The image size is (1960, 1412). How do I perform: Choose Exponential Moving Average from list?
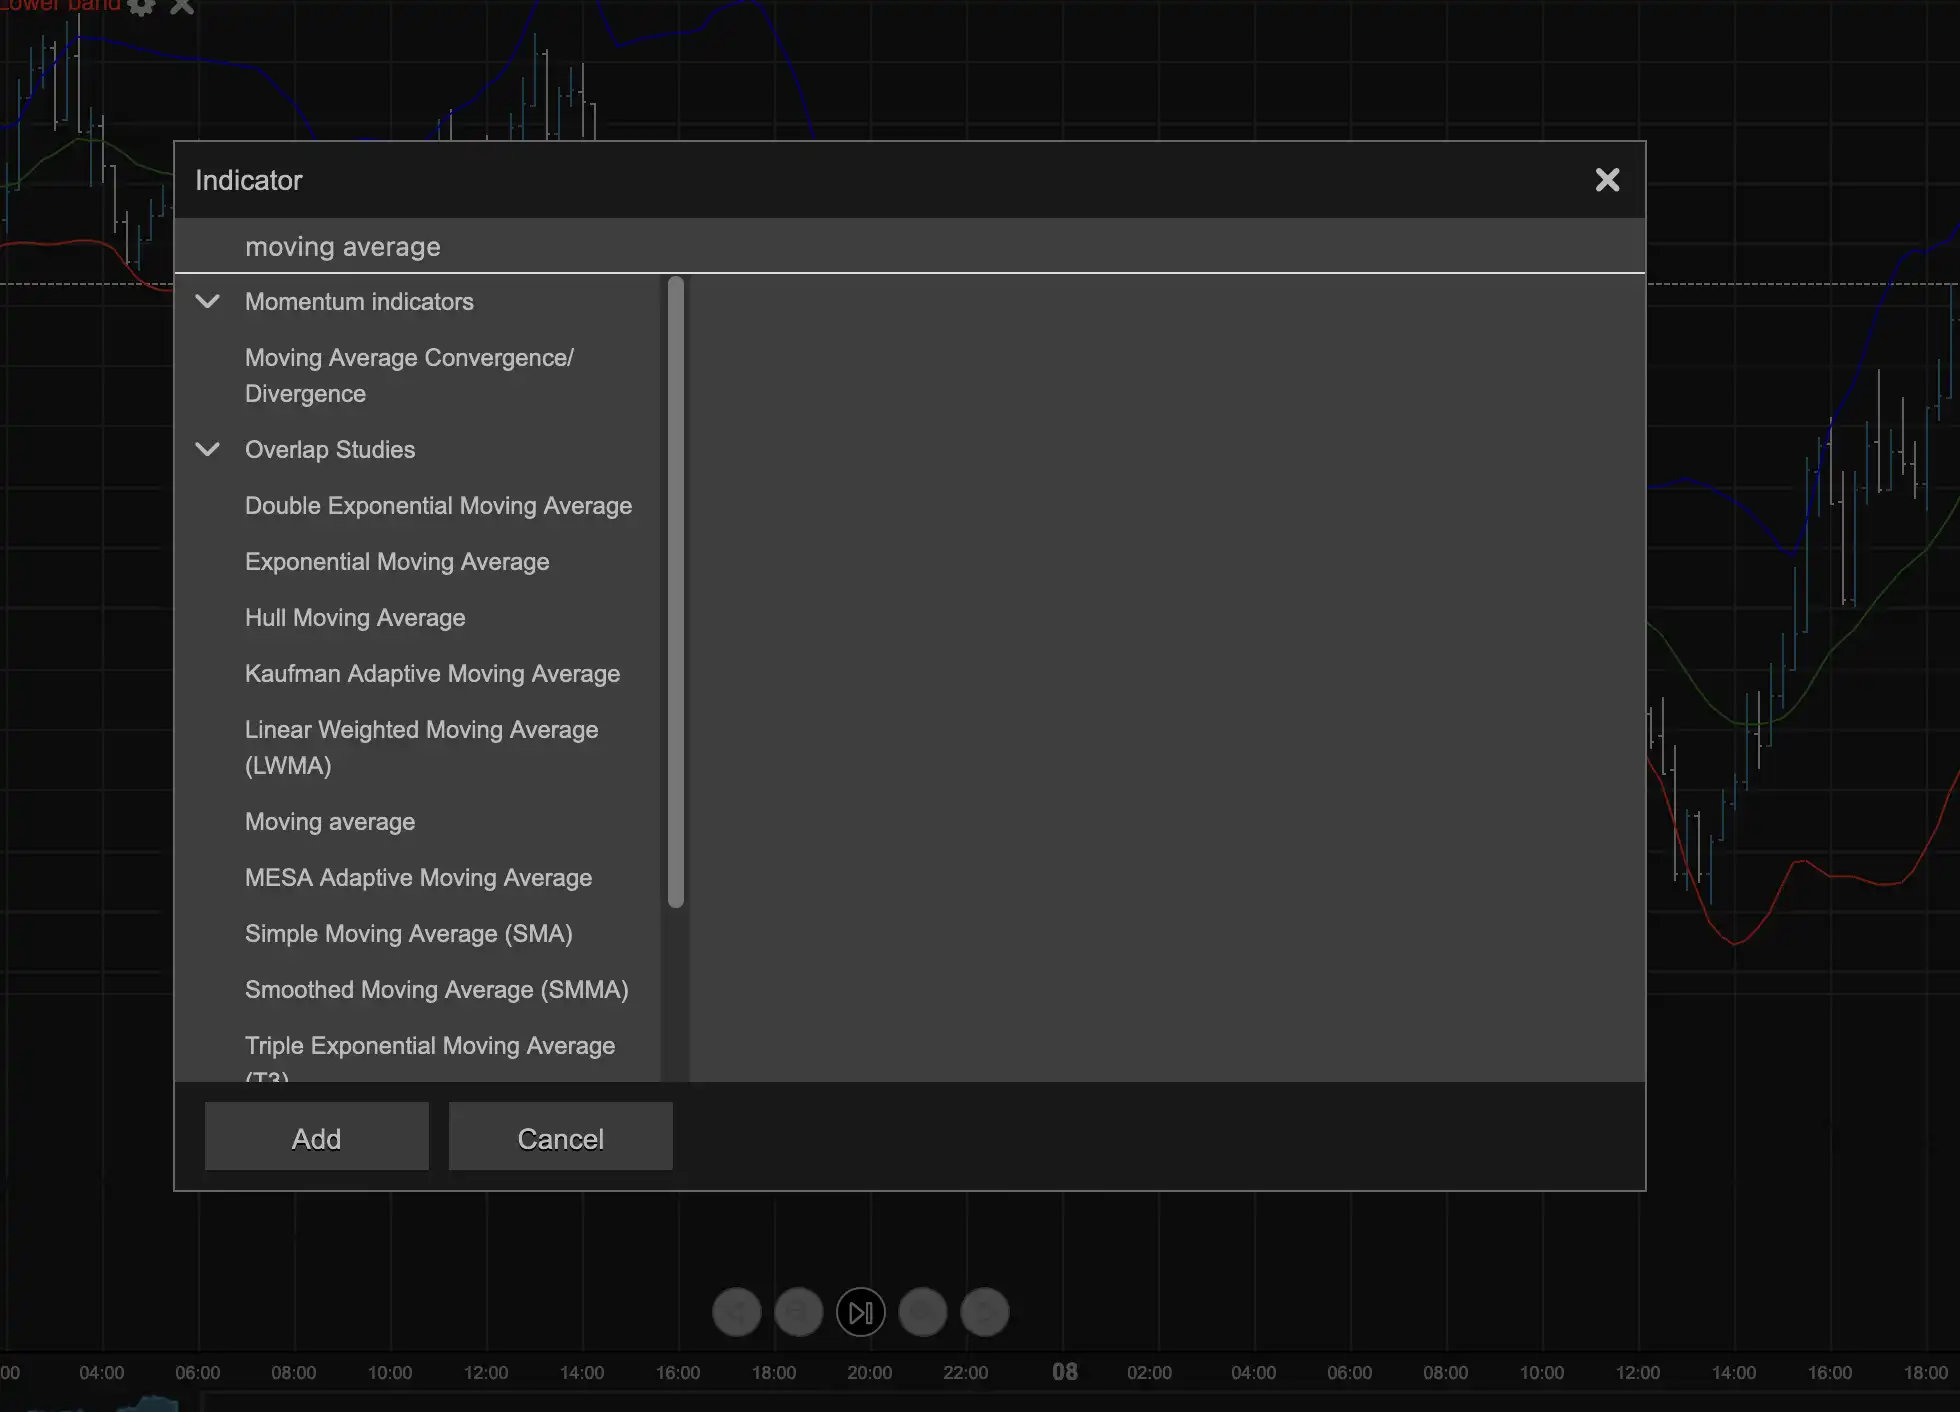point(397,562)
